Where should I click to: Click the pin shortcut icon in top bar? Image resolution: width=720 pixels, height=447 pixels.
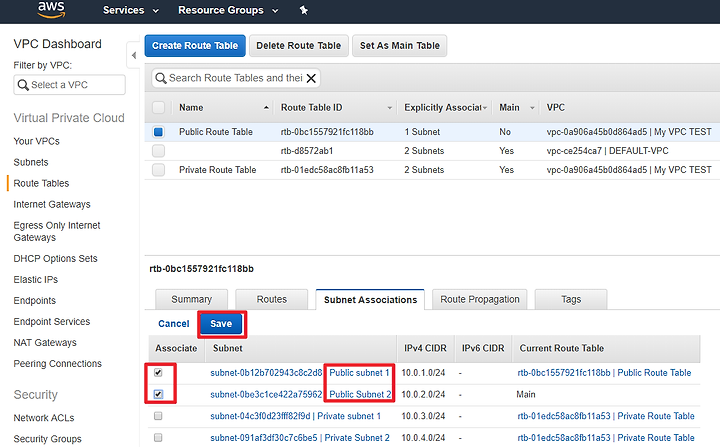pos(304,10)
